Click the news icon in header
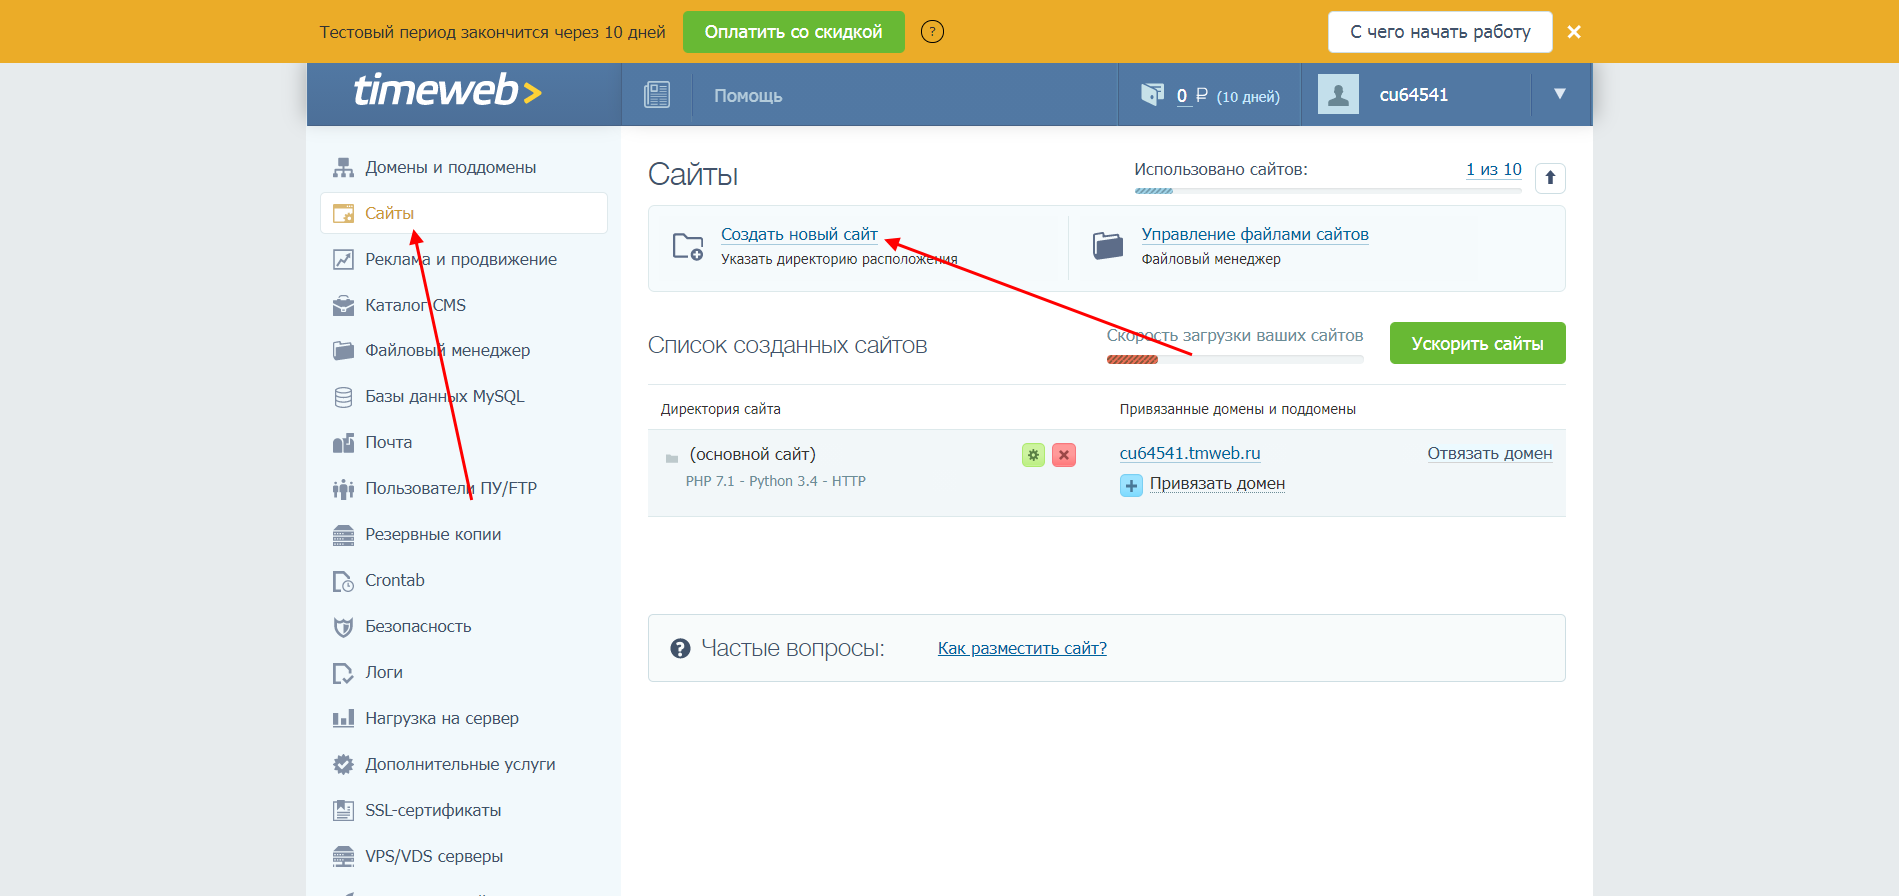 [x=657, y=95]
